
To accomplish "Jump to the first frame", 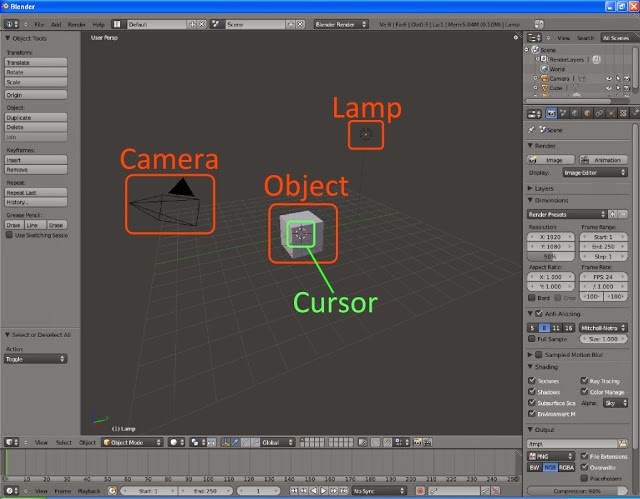I will [x=294, y=491].
